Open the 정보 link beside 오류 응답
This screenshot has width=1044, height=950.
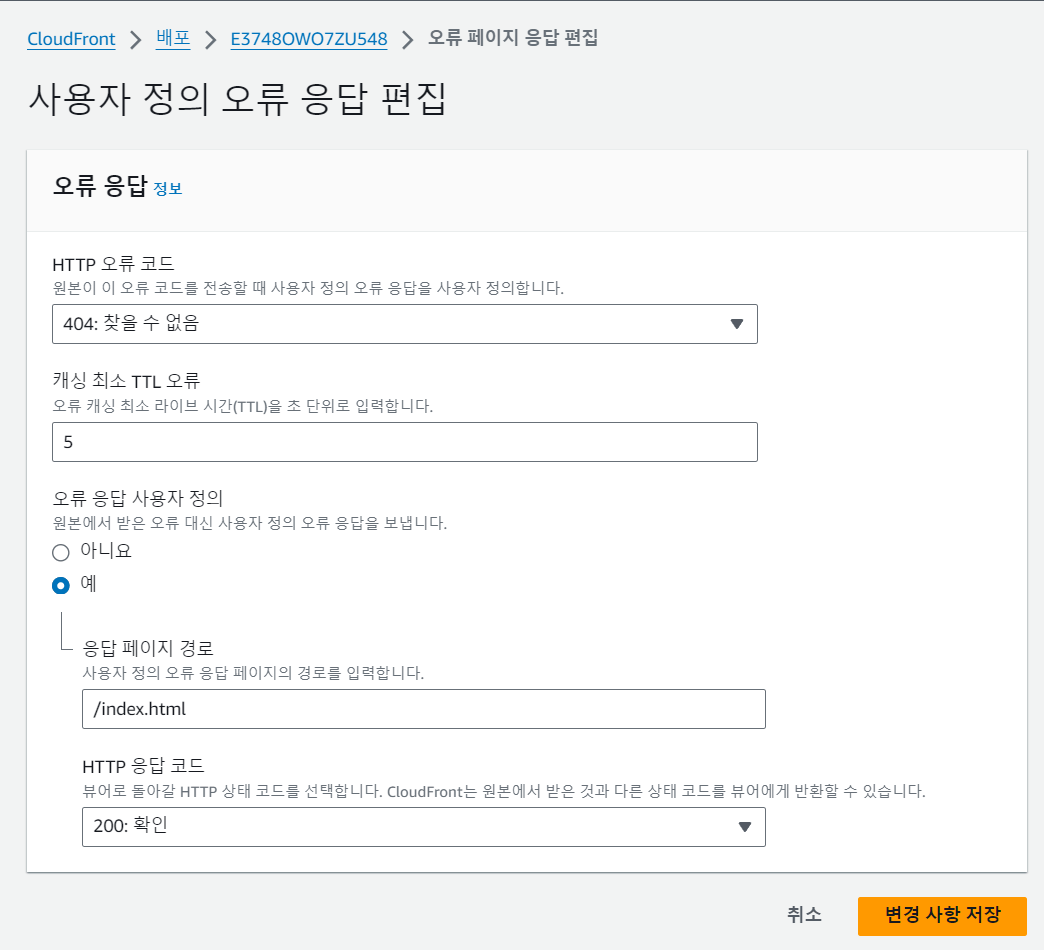(x=168, y=188)
